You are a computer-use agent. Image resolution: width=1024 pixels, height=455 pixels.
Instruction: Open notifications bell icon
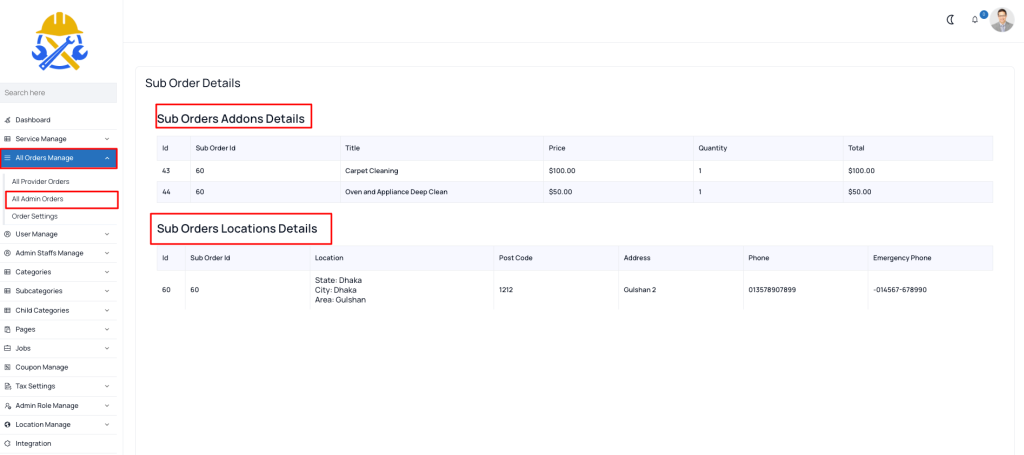(x=975, y=20)
